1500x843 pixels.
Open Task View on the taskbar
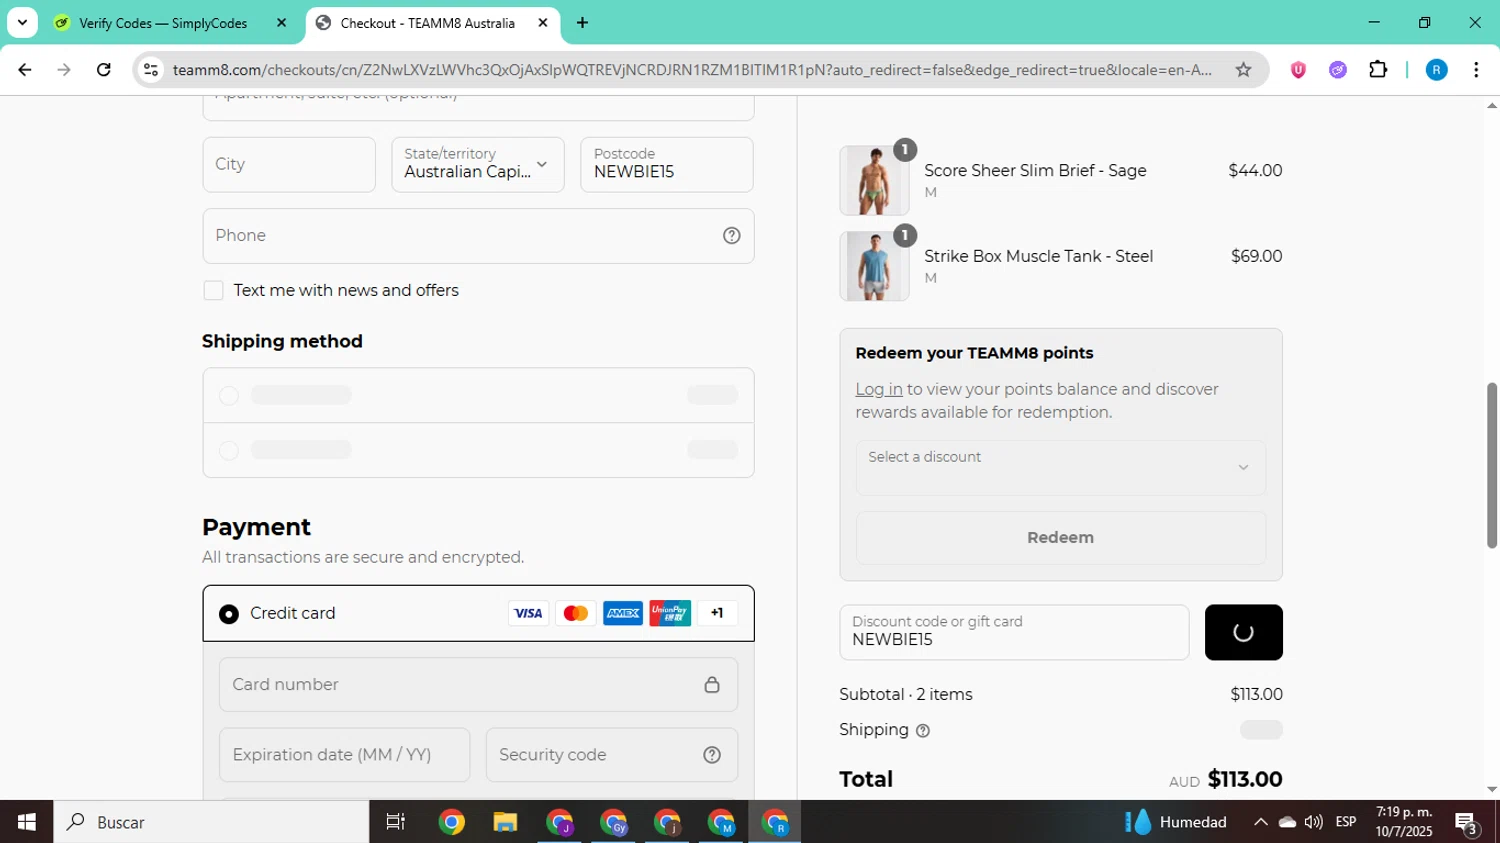[396, 822]
